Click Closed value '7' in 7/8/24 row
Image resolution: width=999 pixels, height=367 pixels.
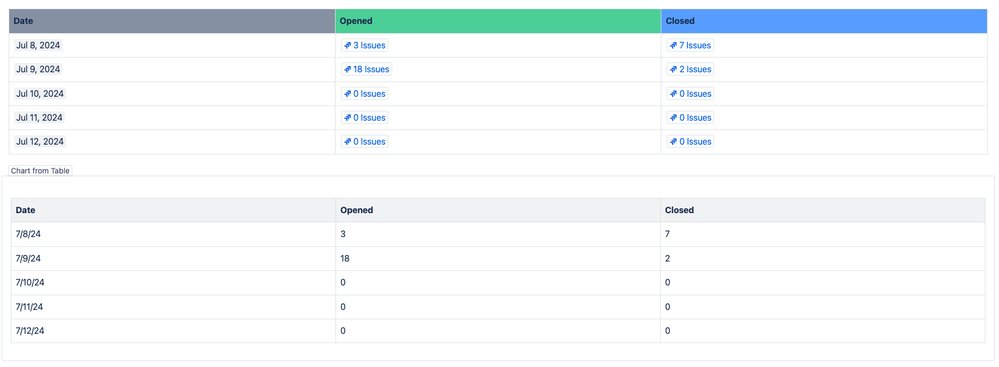click(x=668, y=234)
